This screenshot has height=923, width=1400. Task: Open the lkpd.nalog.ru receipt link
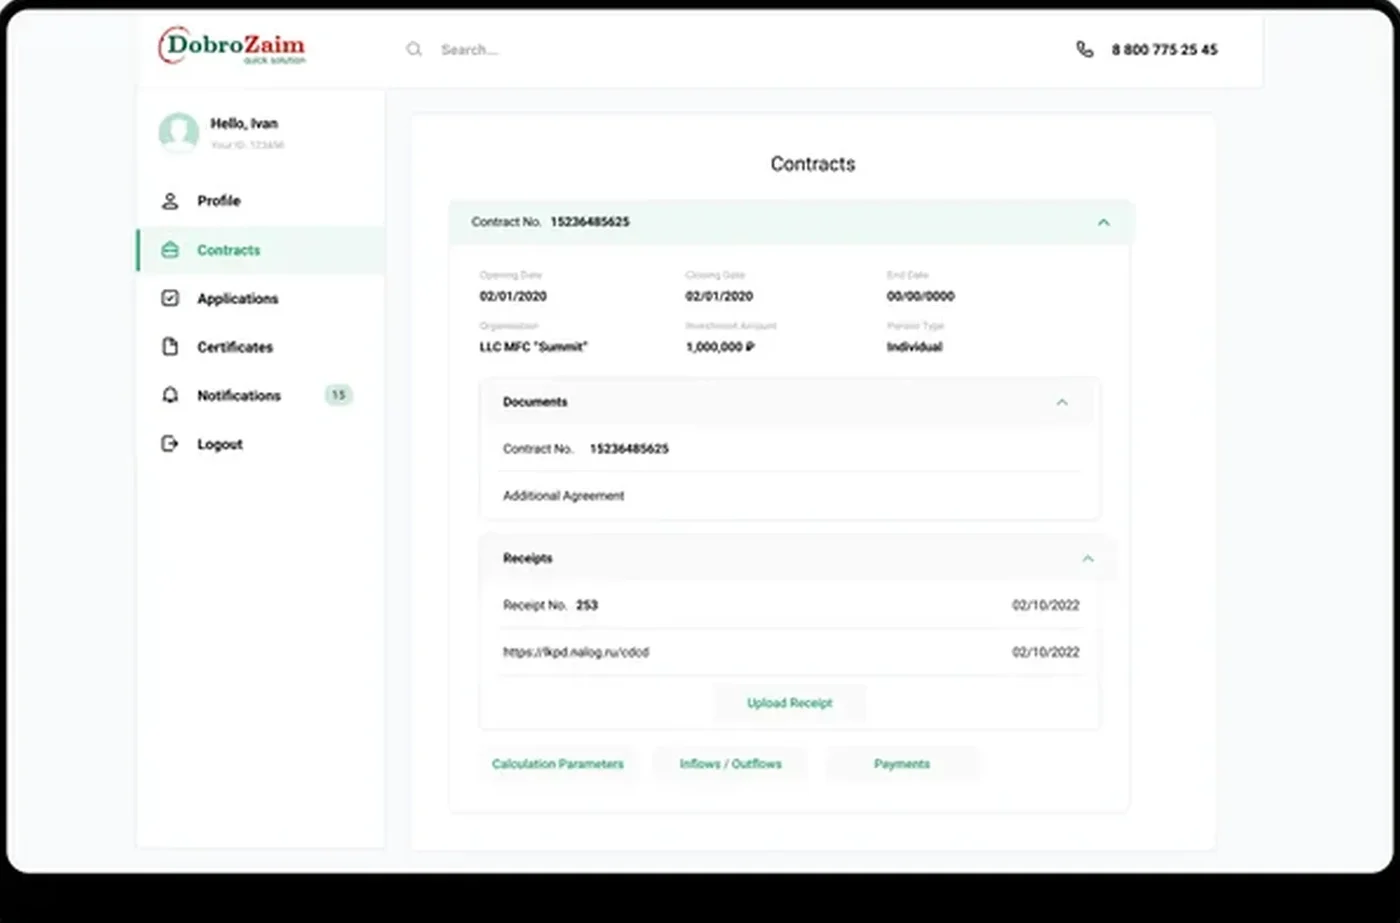(576, 652)
